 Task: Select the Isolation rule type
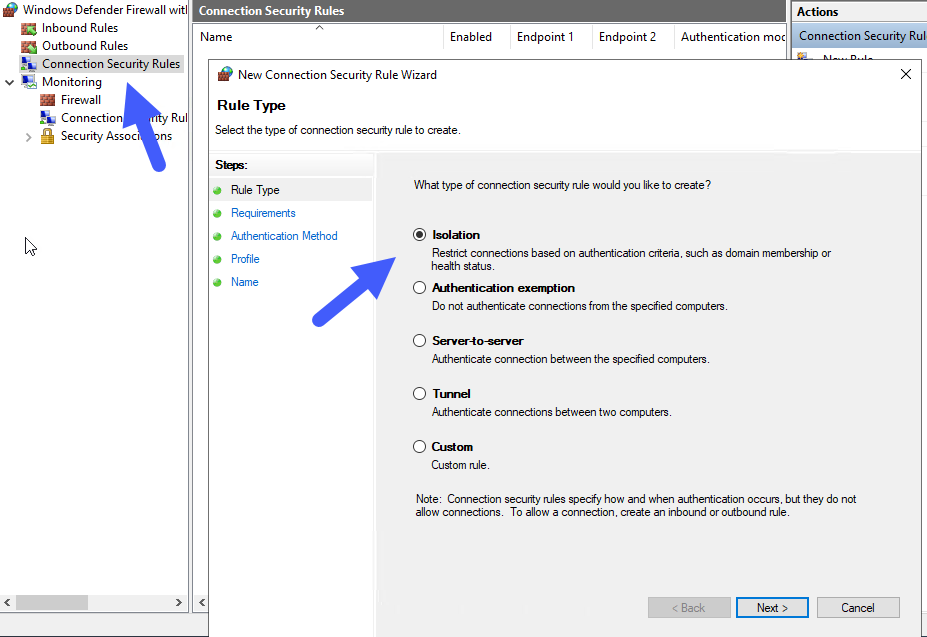click(x=419, y=234)
